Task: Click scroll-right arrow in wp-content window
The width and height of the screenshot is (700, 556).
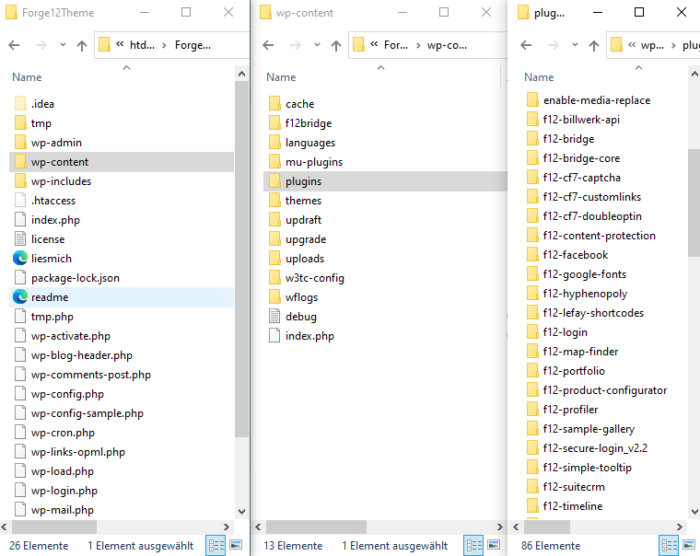Action: coord(500,527)
